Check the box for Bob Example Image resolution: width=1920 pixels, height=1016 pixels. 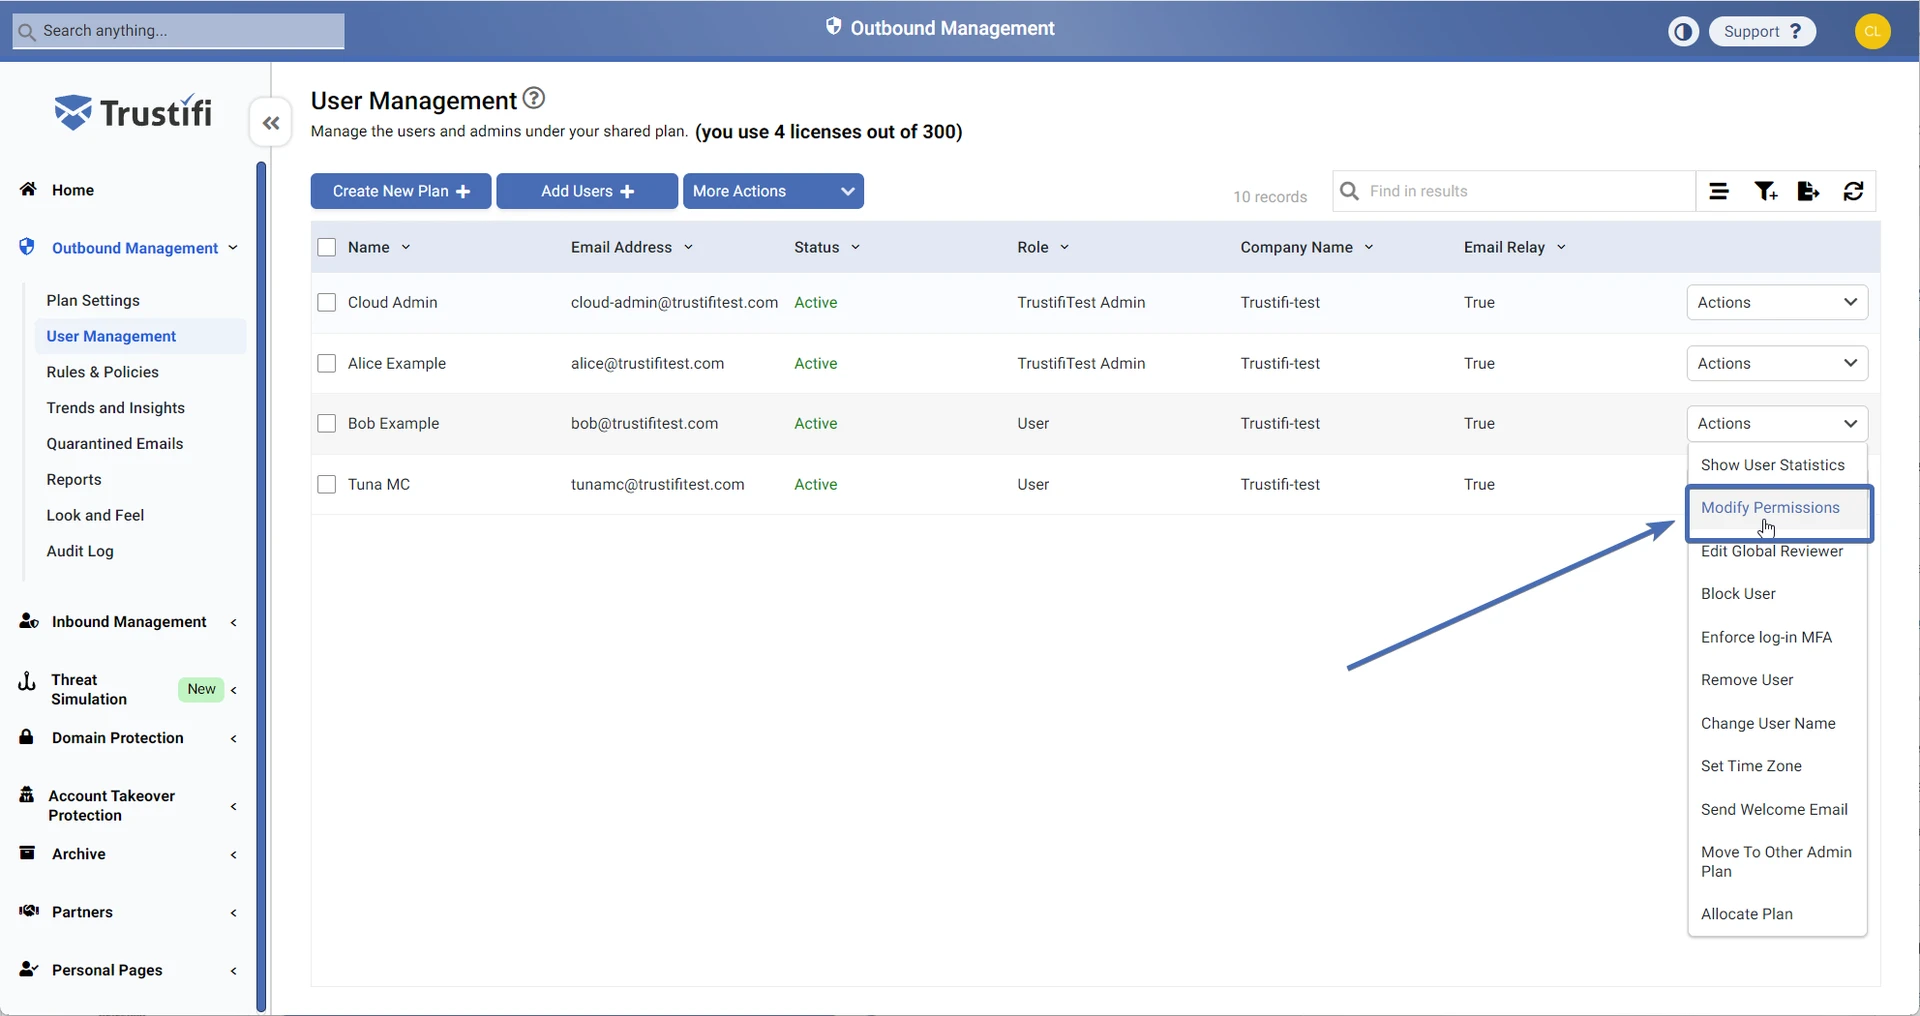click(326, 423)
